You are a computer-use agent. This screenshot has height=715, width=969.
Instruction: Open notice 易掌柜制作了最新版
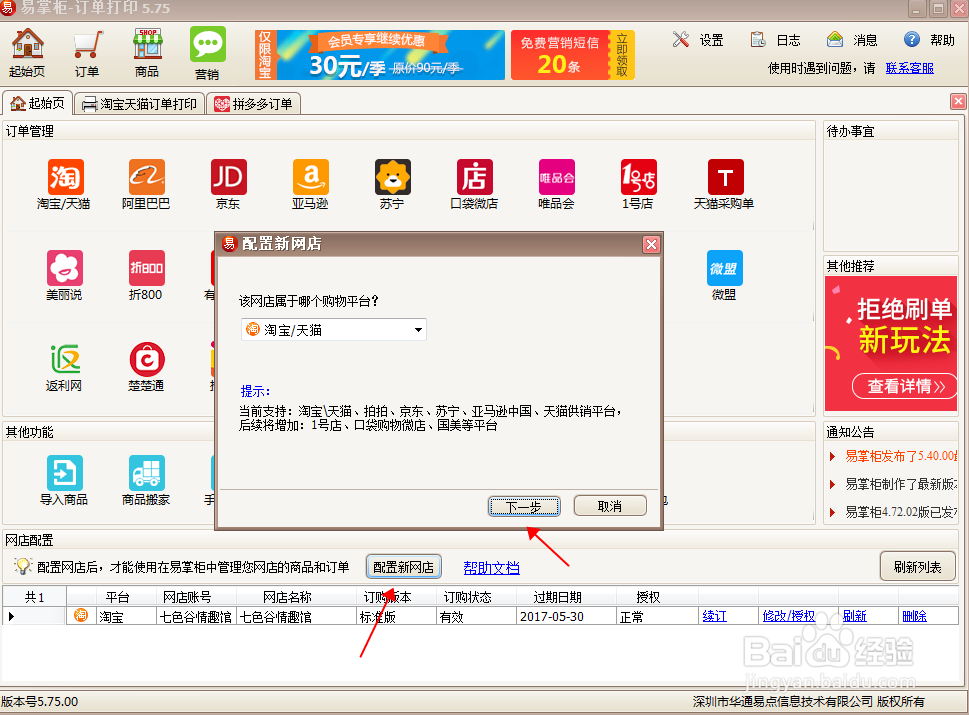(x=901, y=484)
